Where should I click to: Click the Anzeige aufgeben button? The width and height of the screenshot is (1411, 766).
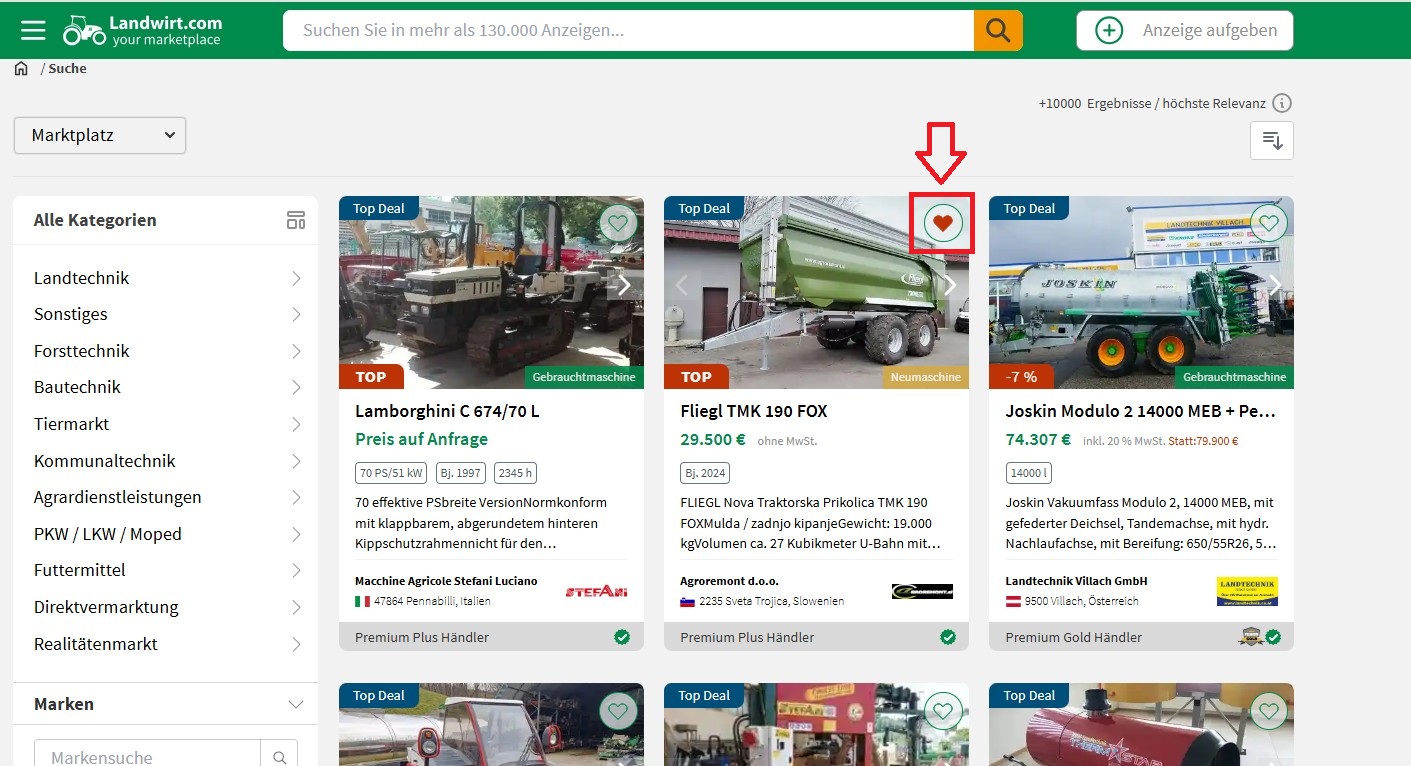(1184, 29)
